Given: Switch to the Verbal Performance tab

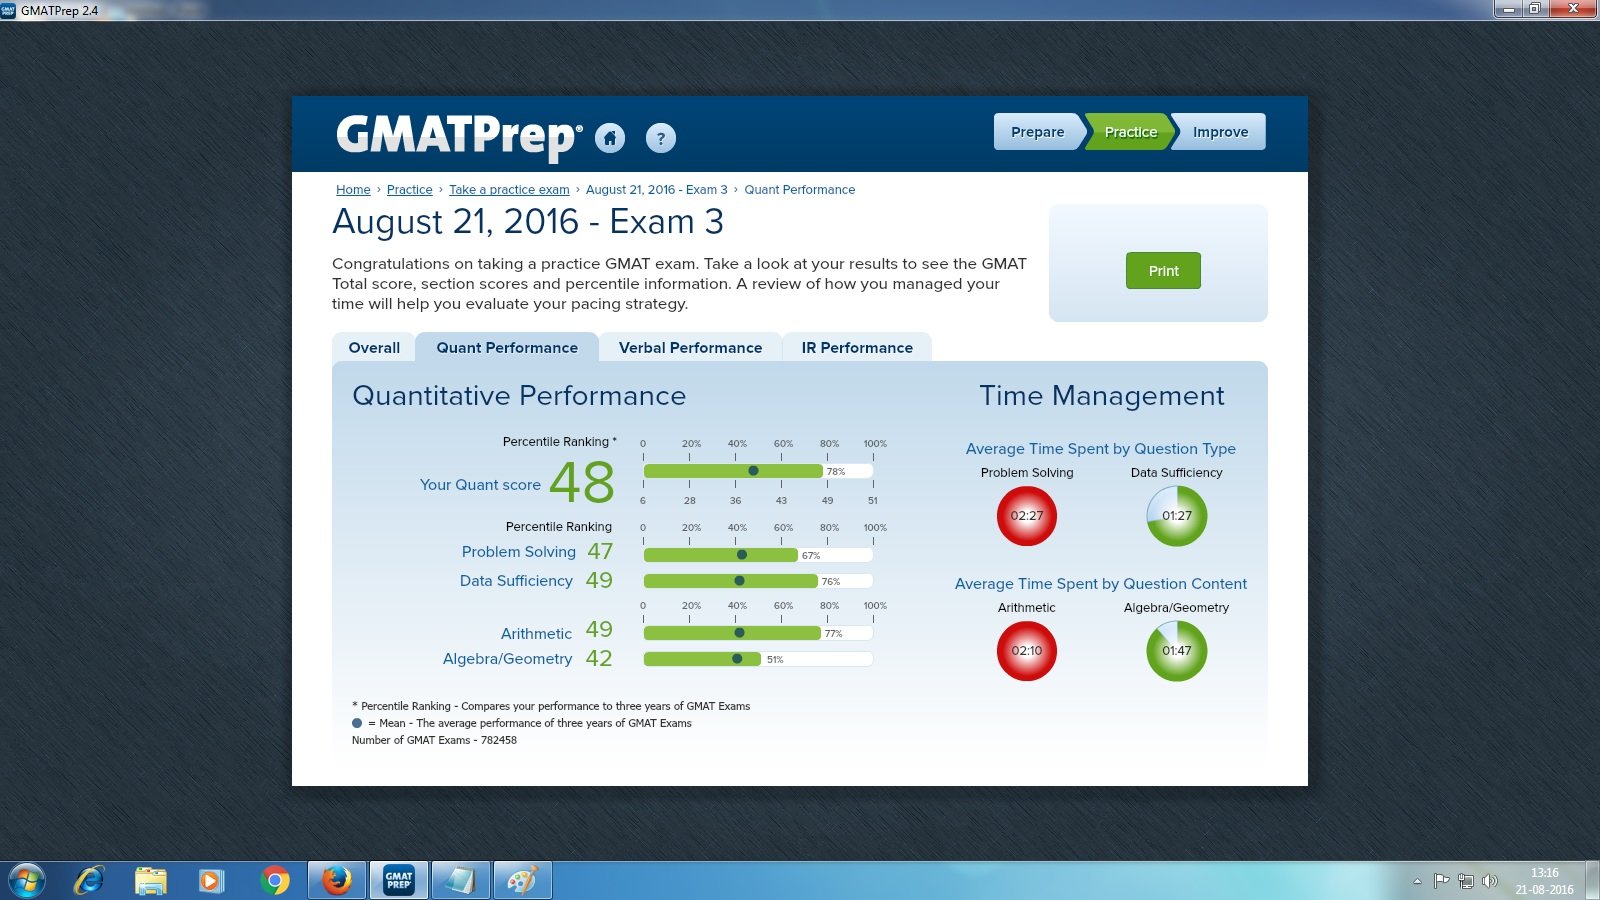Looking at the screenshot, I should [690, 347].
